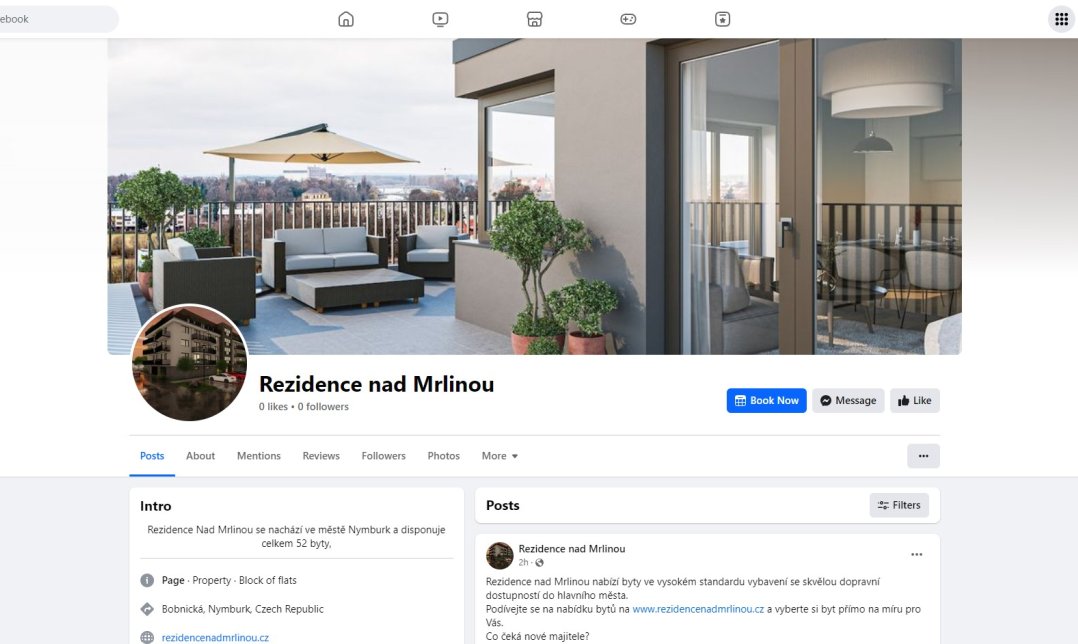The height and width of the screenshot is (644, 1078).
Task: Open the www.rezidencenadmrlinou.cz link in post
Action: [698, 609]
